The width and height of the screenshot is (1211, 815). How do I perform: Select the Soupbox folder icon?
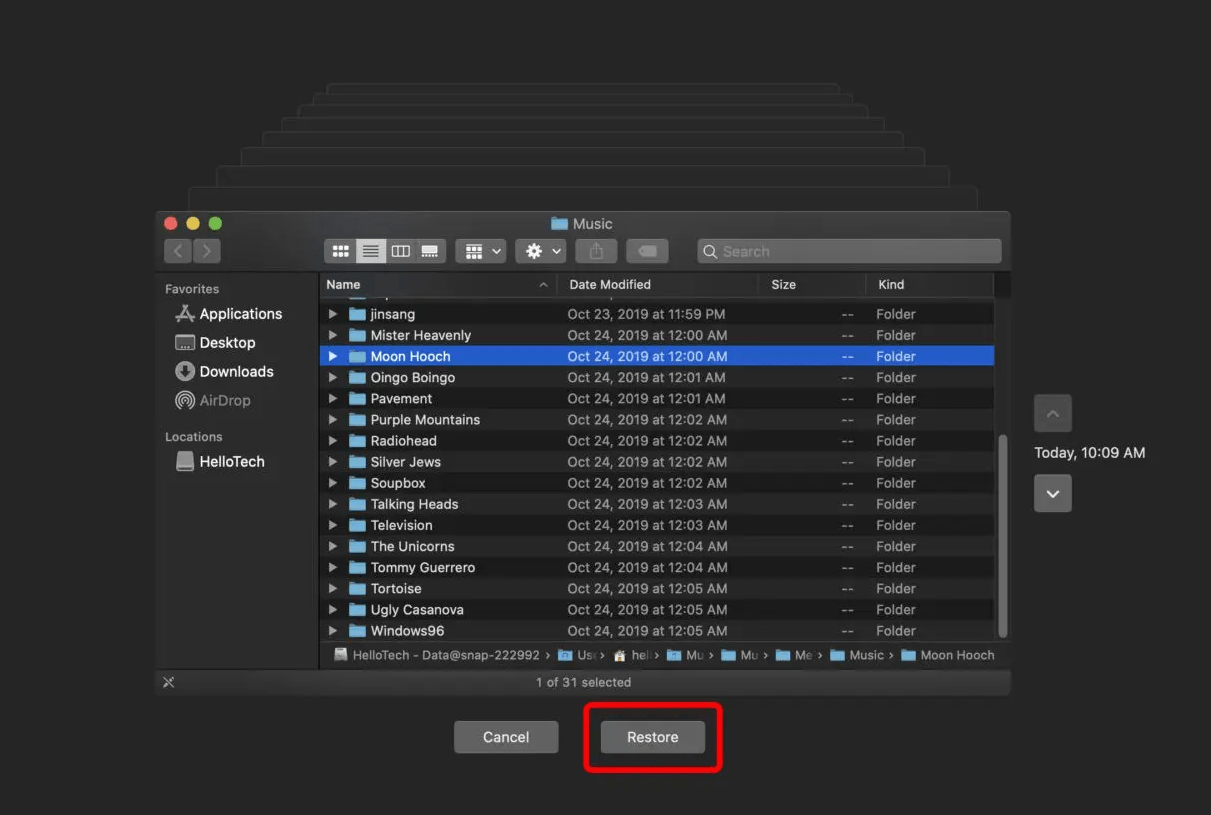(x=357, y=483)
